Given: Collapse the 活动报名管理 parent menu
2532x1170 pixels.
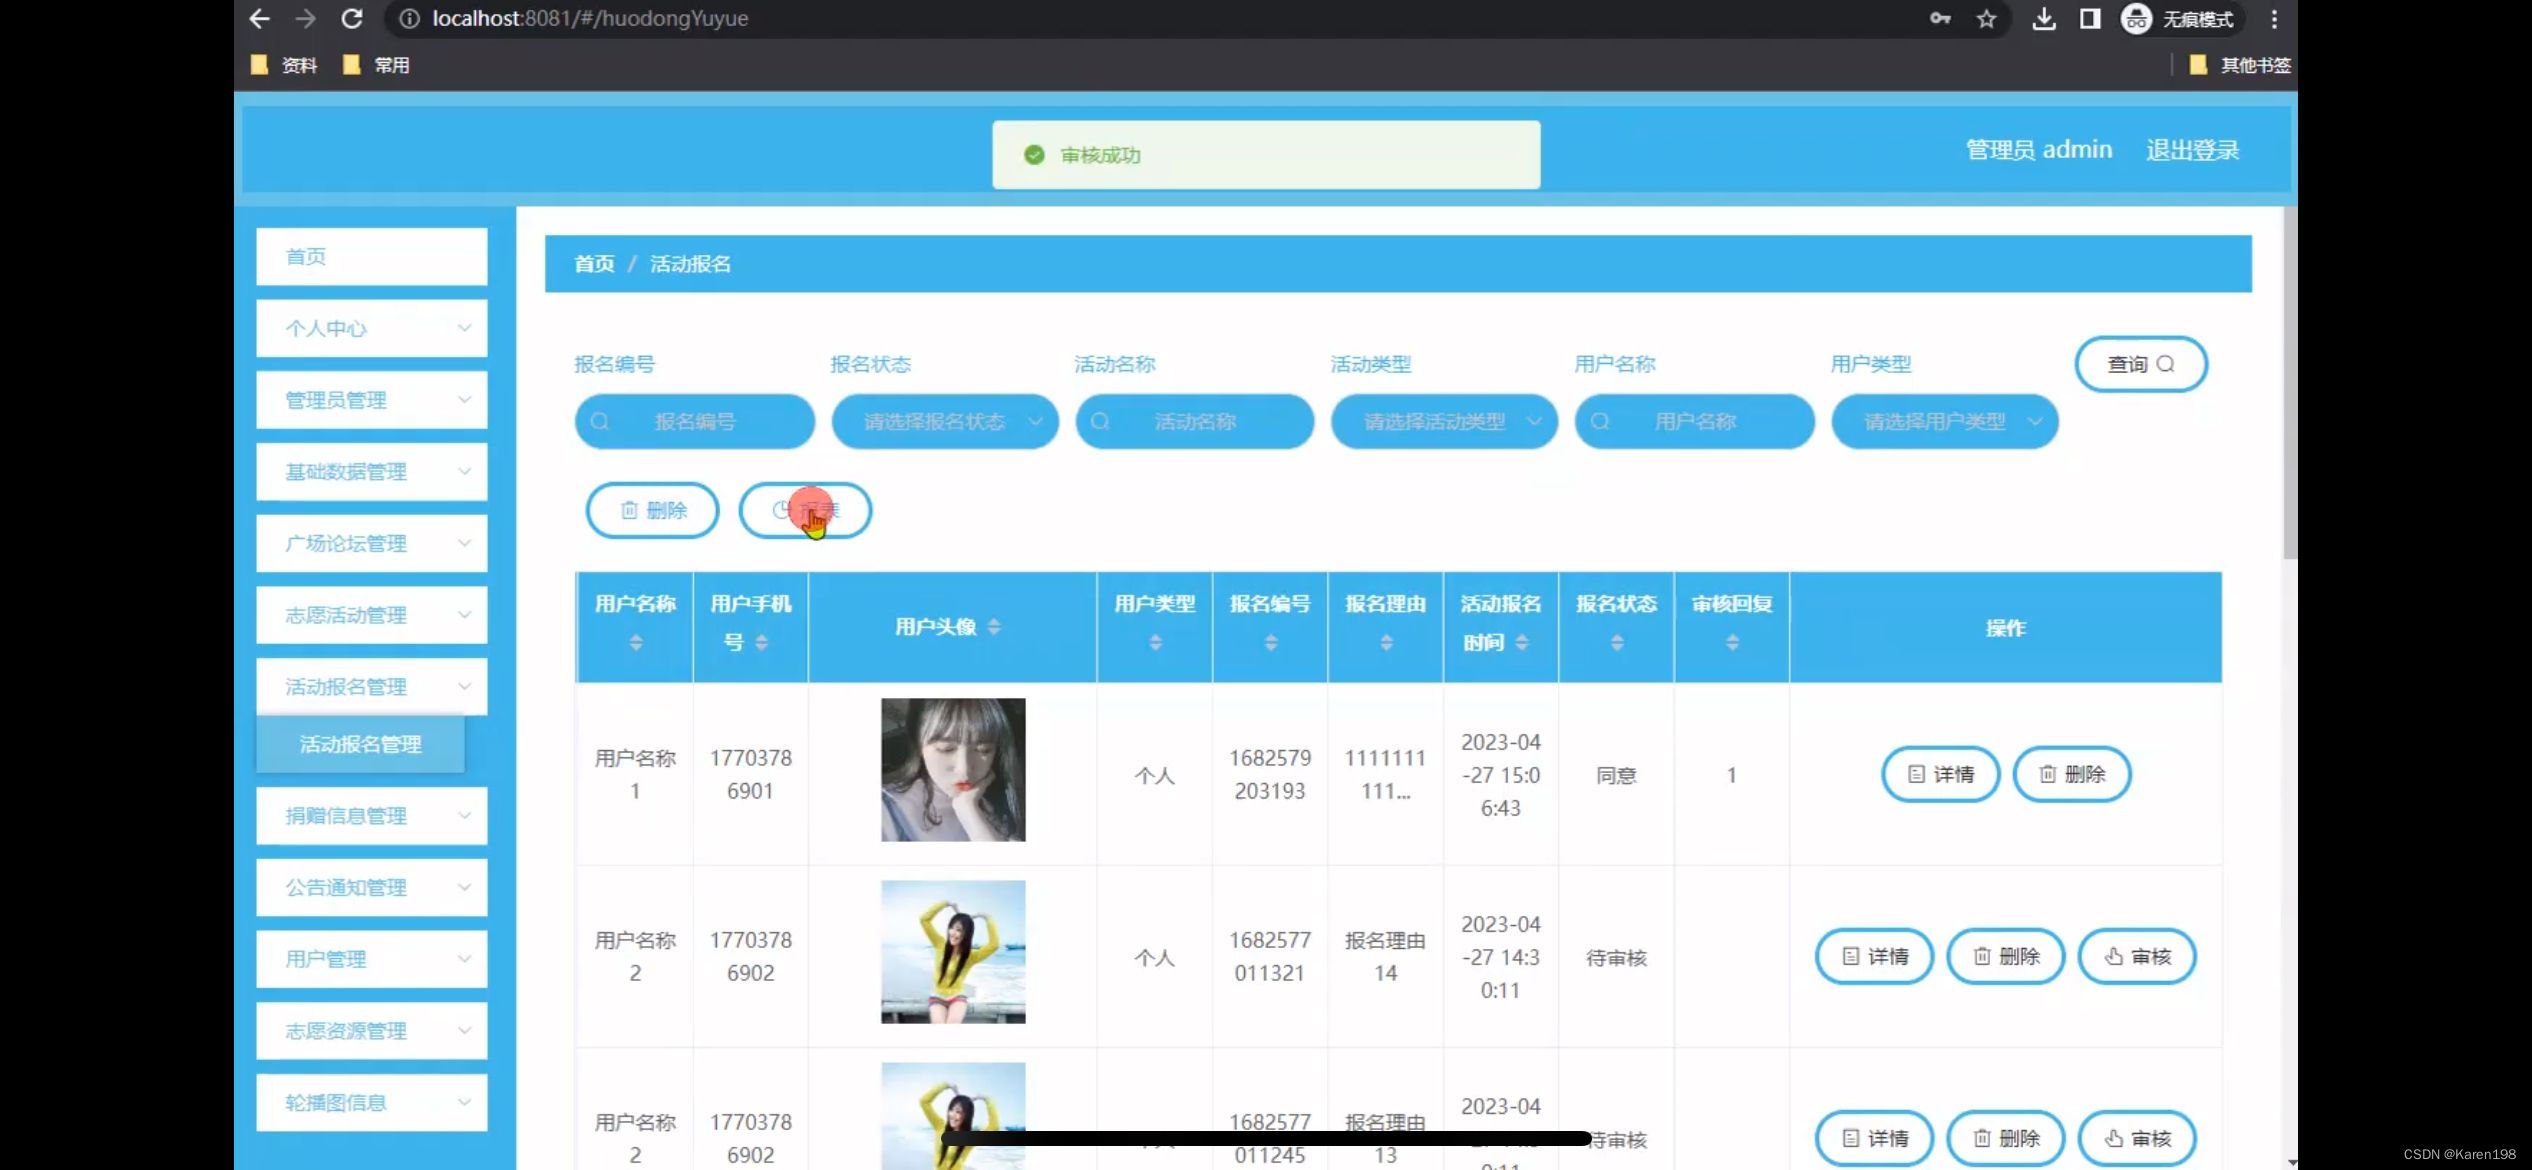Looking at the screenshot, I should coord(372,687).
